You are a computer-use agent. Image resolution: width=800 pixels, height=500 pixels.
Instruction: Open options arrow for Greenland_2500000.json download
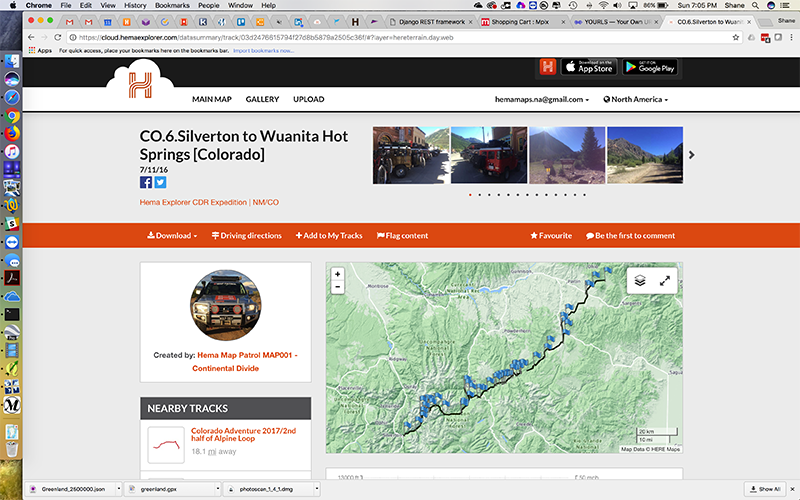tap(118, 489)
